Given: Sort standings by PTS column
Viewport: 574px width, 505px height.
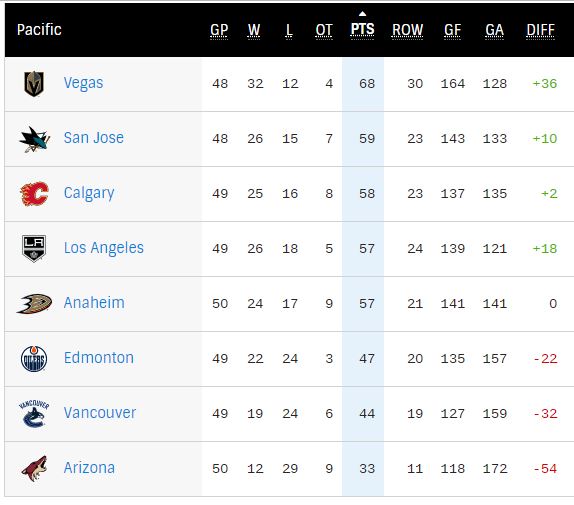Looking at the screenshot, I should pos(362,30).
